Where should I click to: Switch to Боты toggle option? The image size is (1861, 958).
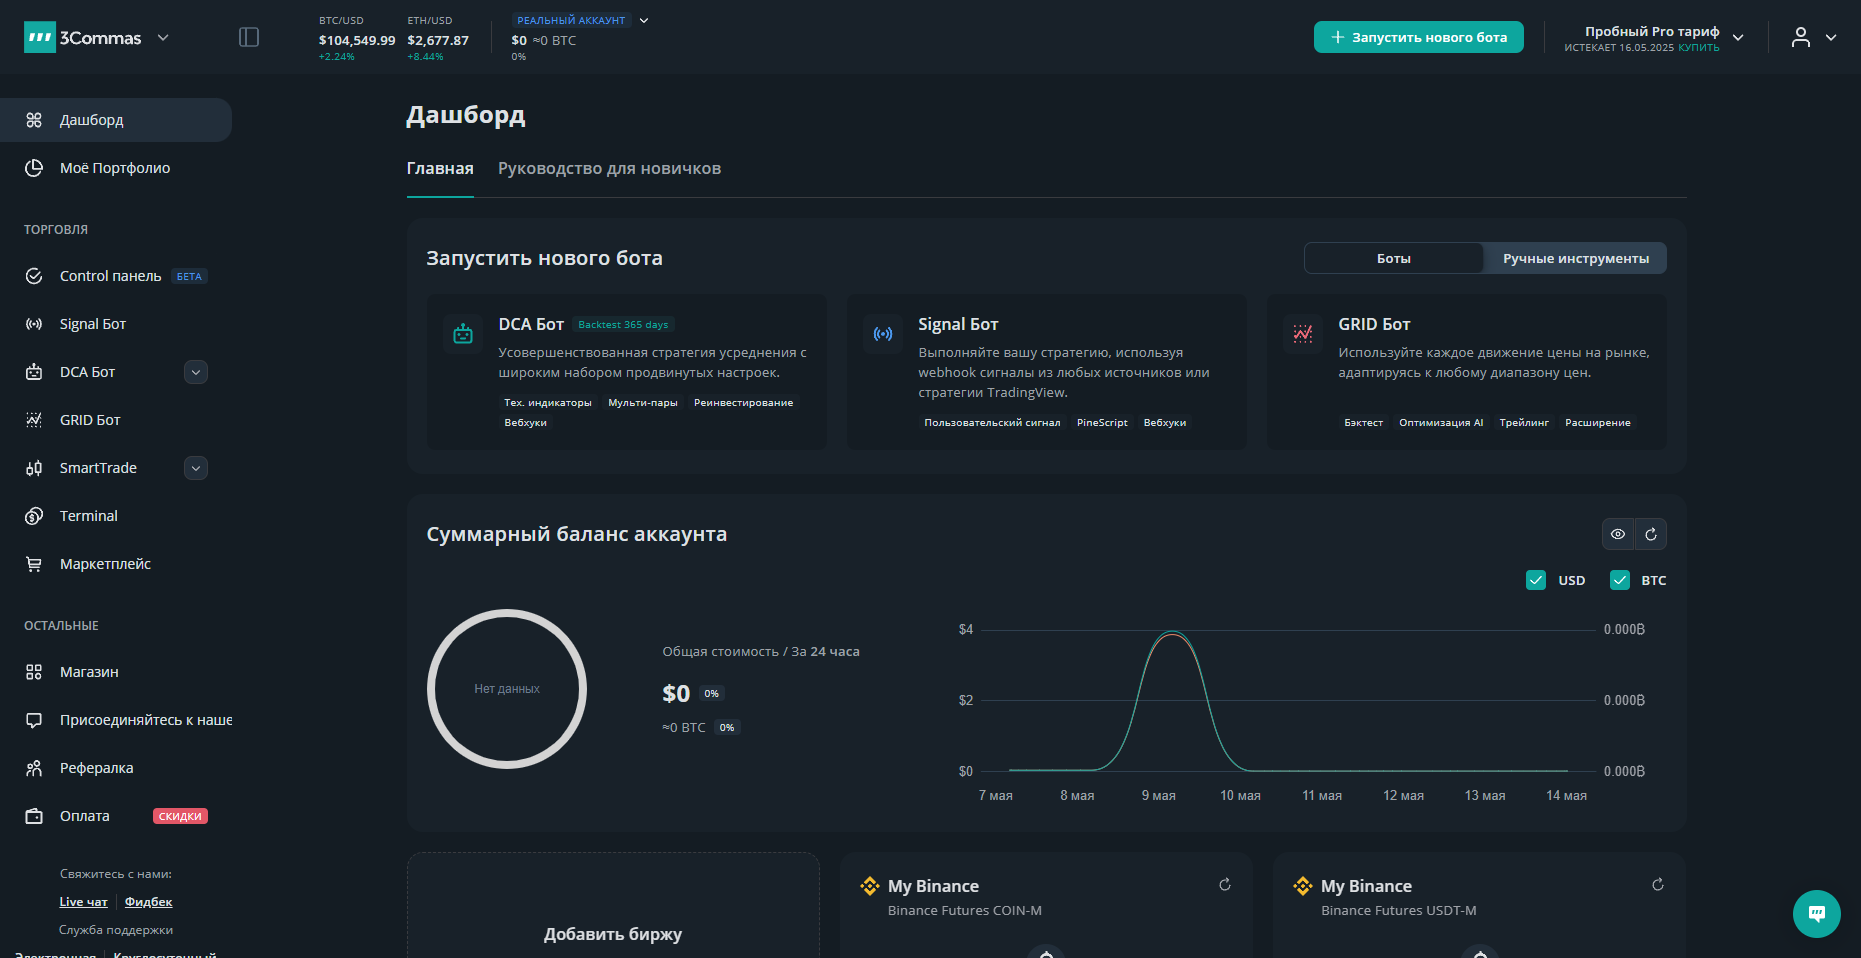point(1394,258)
